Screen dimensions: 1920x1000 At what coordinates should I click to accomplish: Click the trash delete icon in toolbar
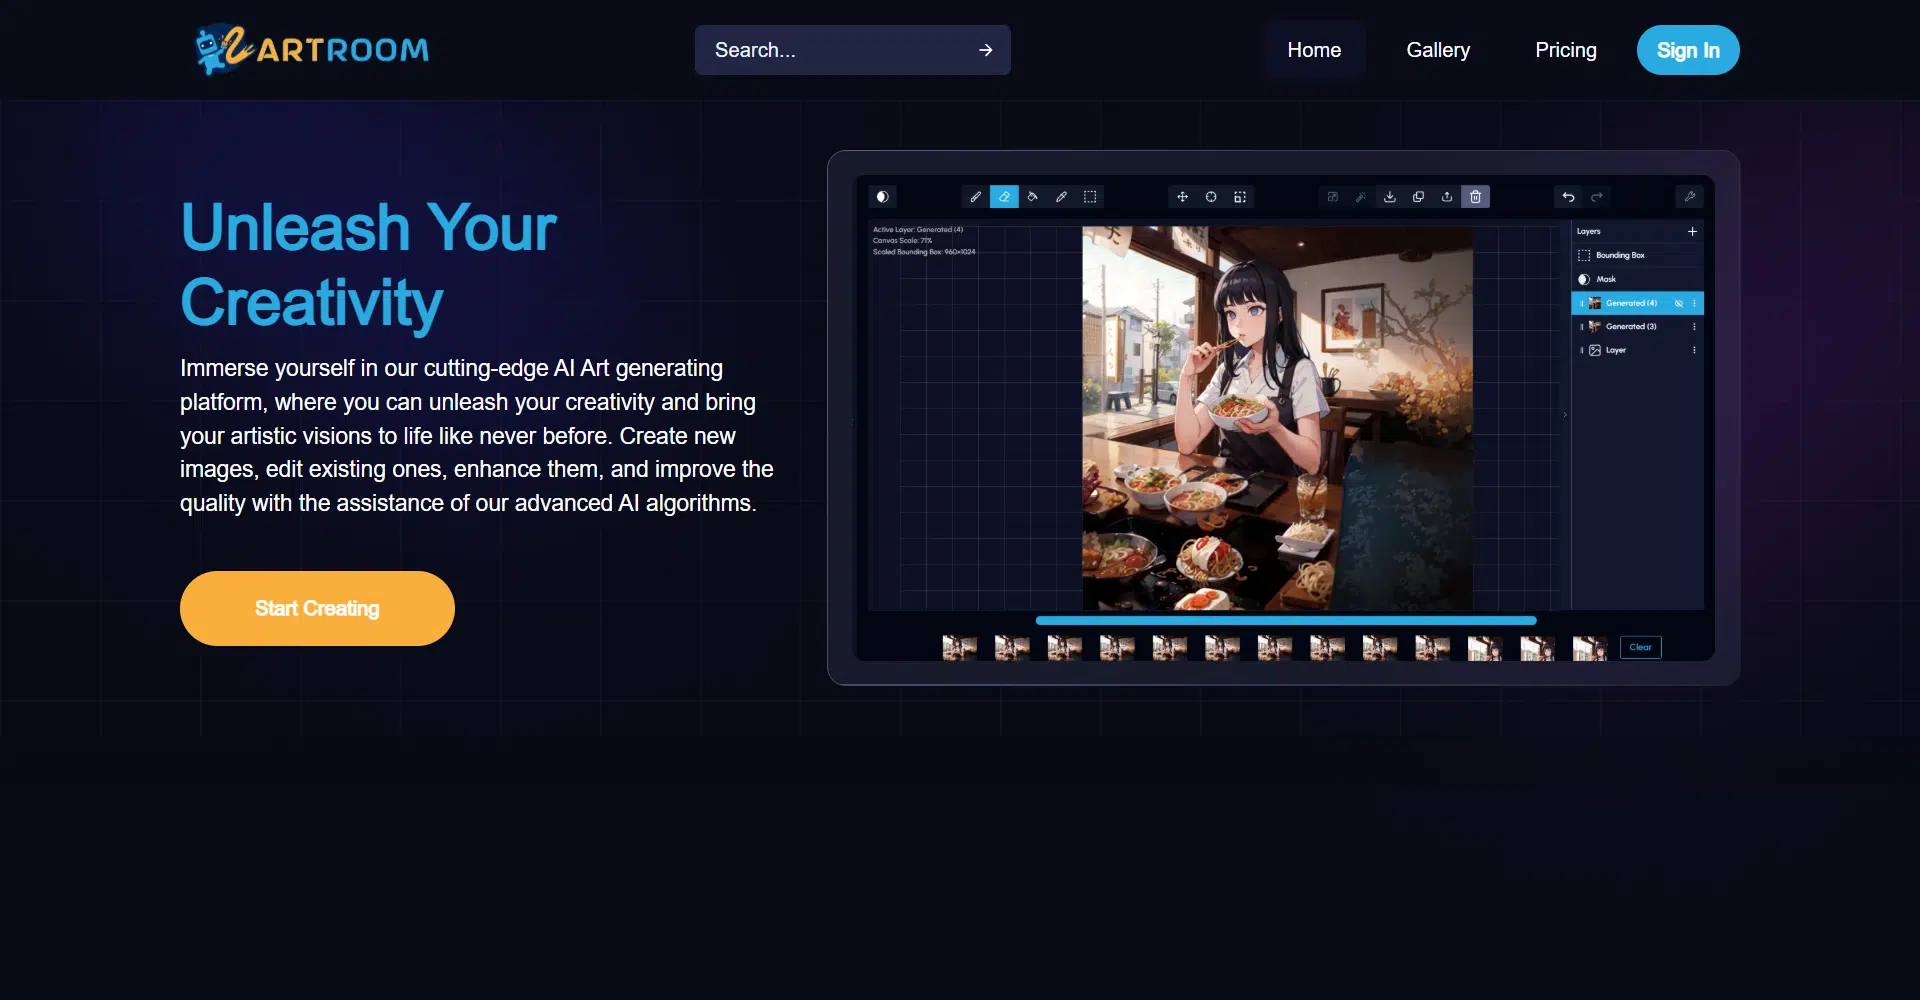click(x=1475, y=197)
